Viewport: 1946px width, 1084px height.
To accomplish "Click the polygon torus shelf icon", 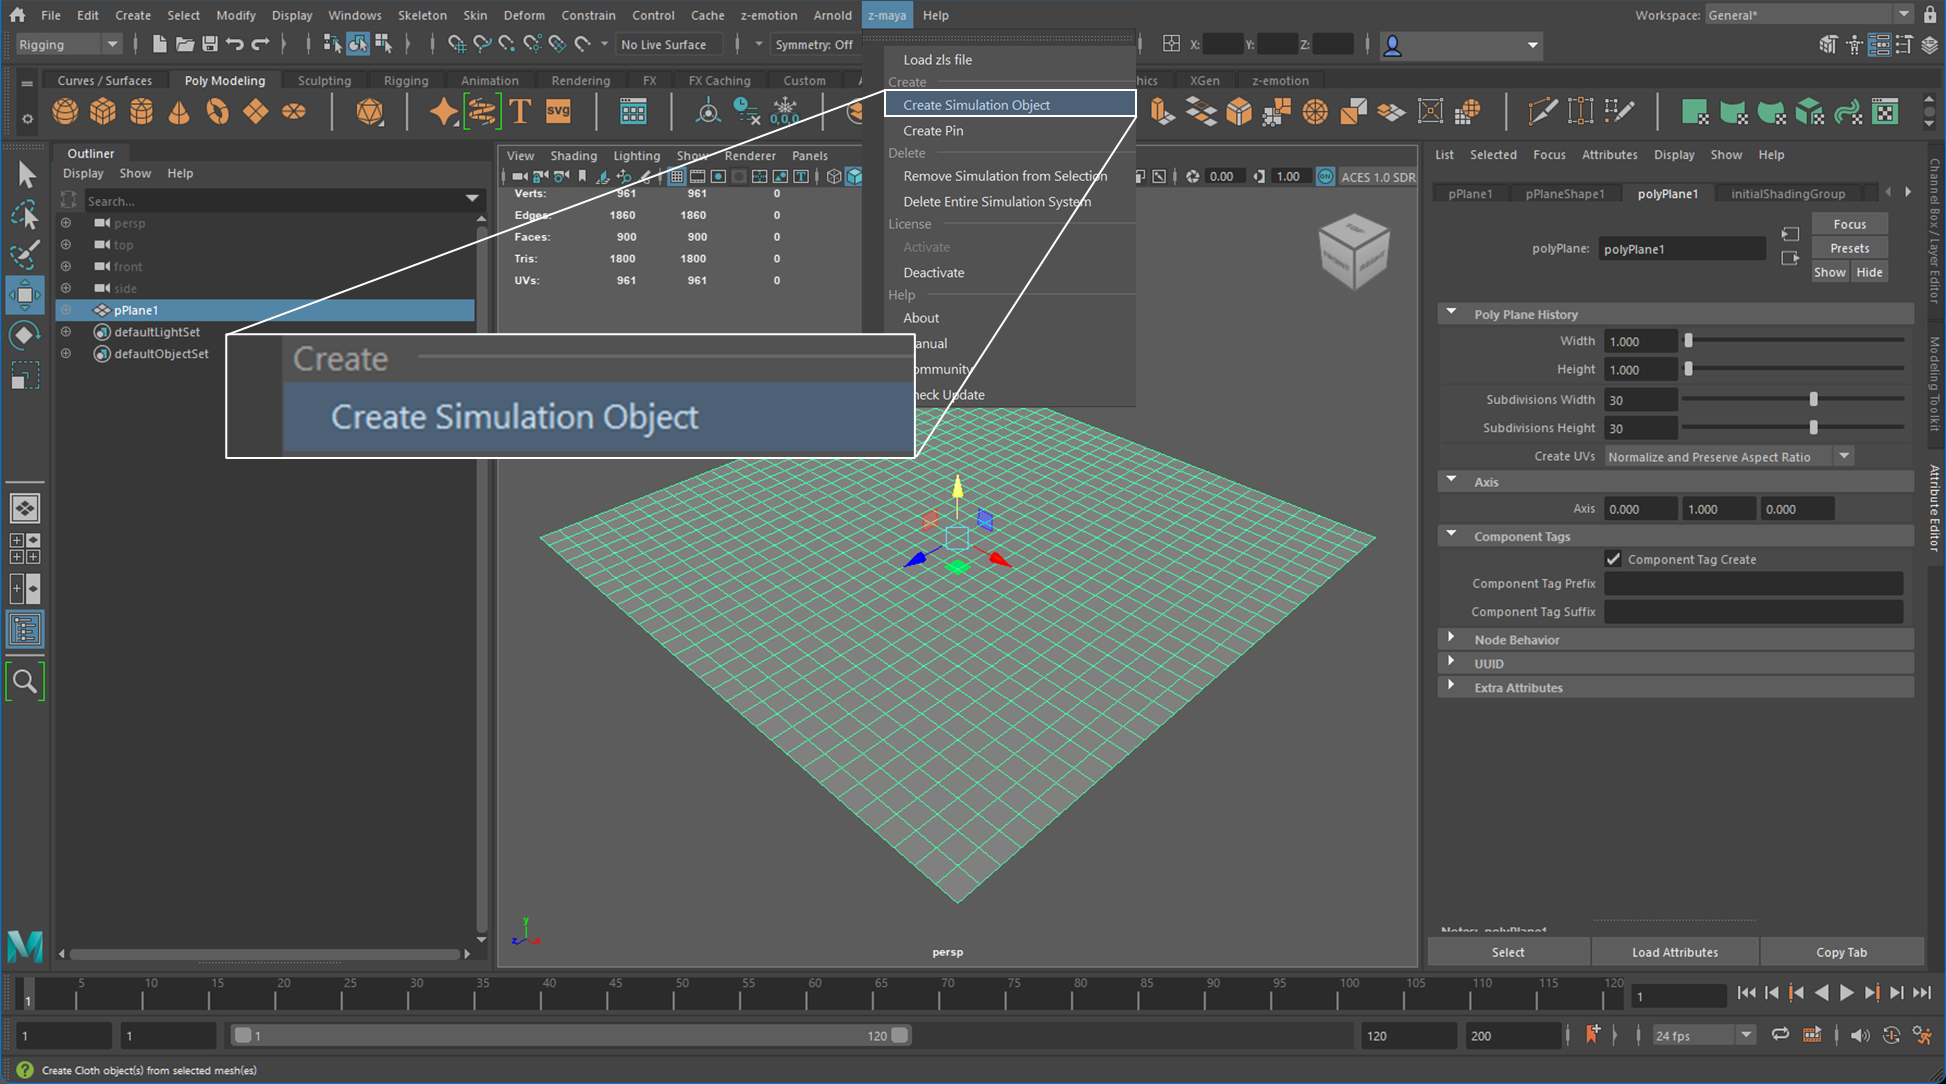I will coord(217,112).
